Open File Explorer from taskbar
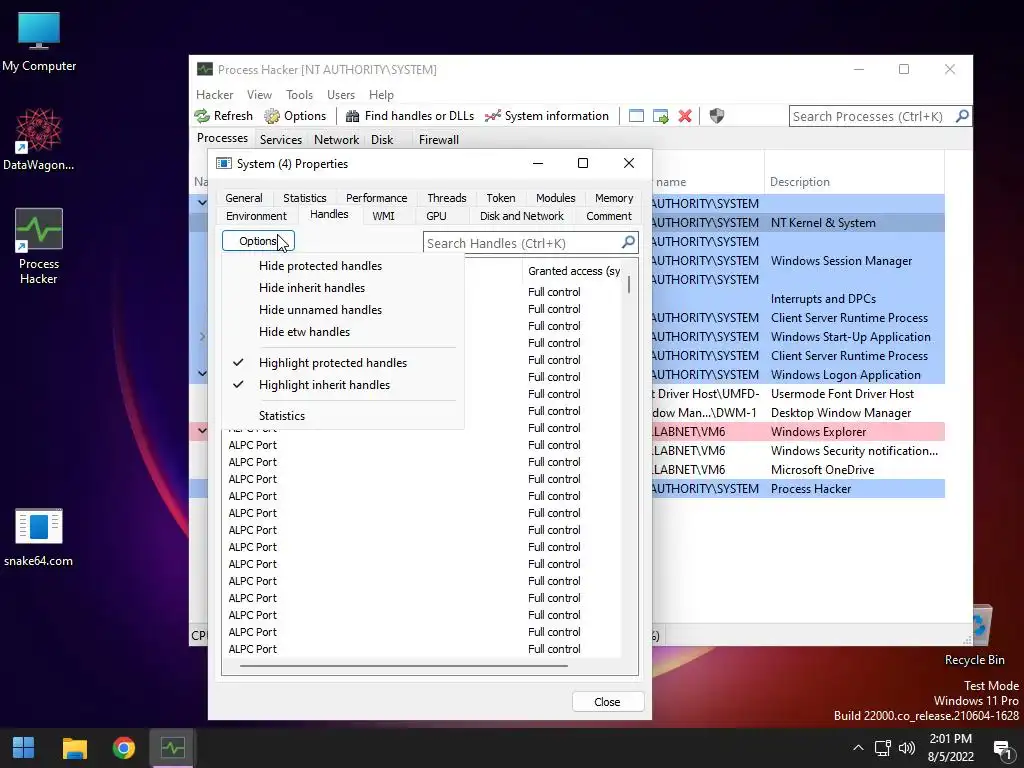The width and height of the screenshot is (1024, 768). pyautogui.click(x=74, y=748)
